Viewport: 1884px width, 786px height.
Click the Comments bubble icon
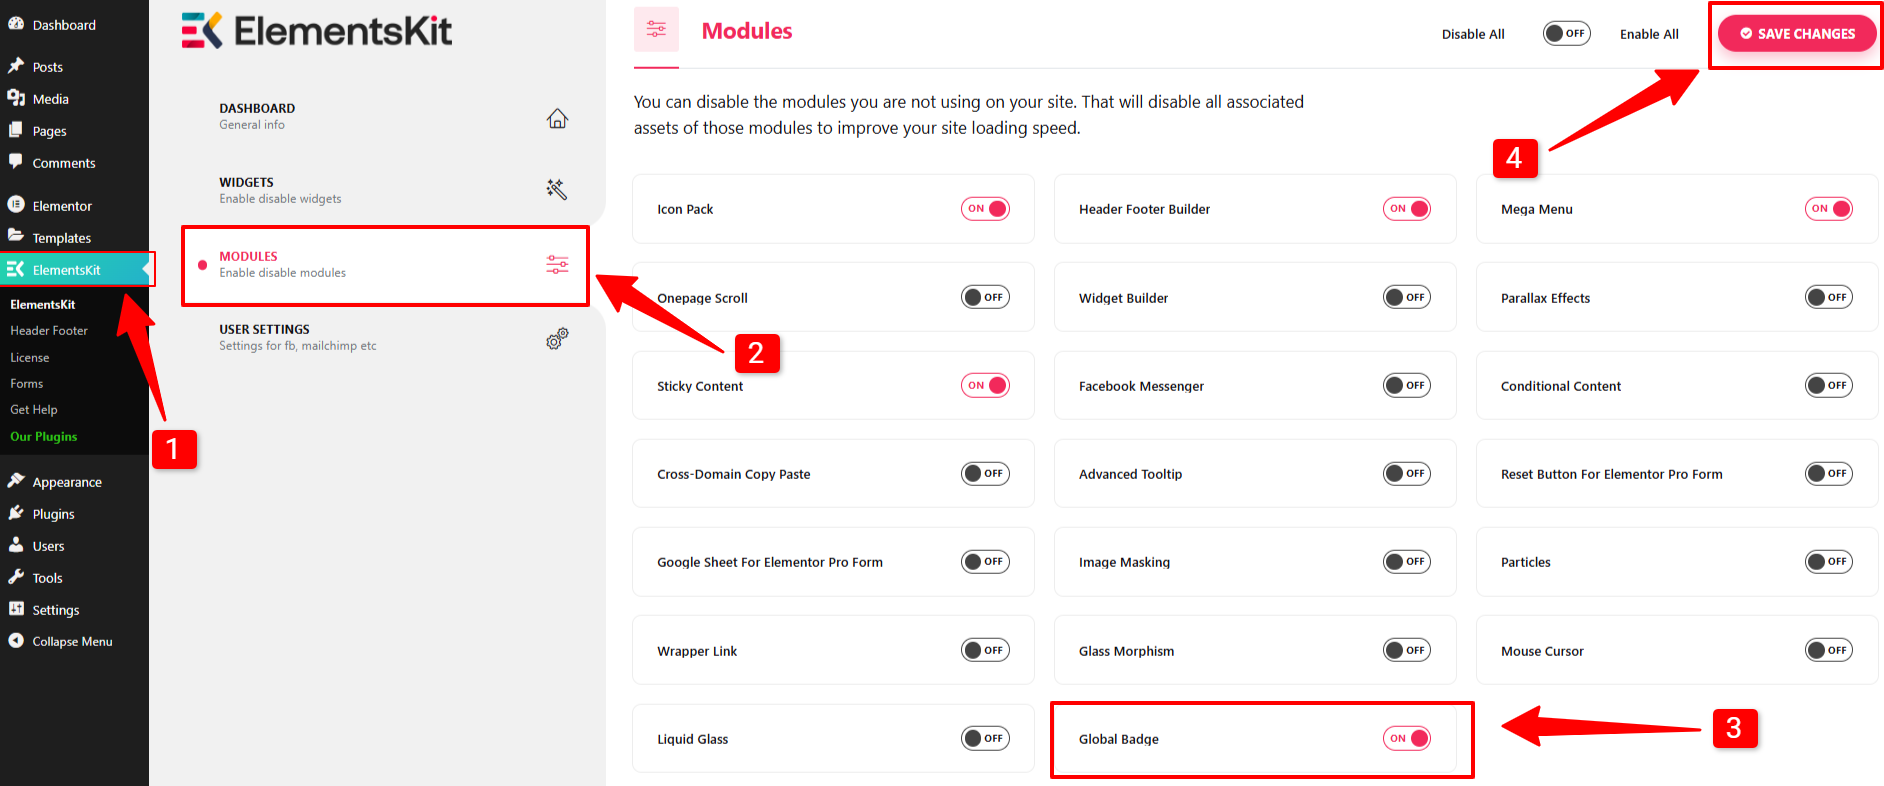pos(15,162)
